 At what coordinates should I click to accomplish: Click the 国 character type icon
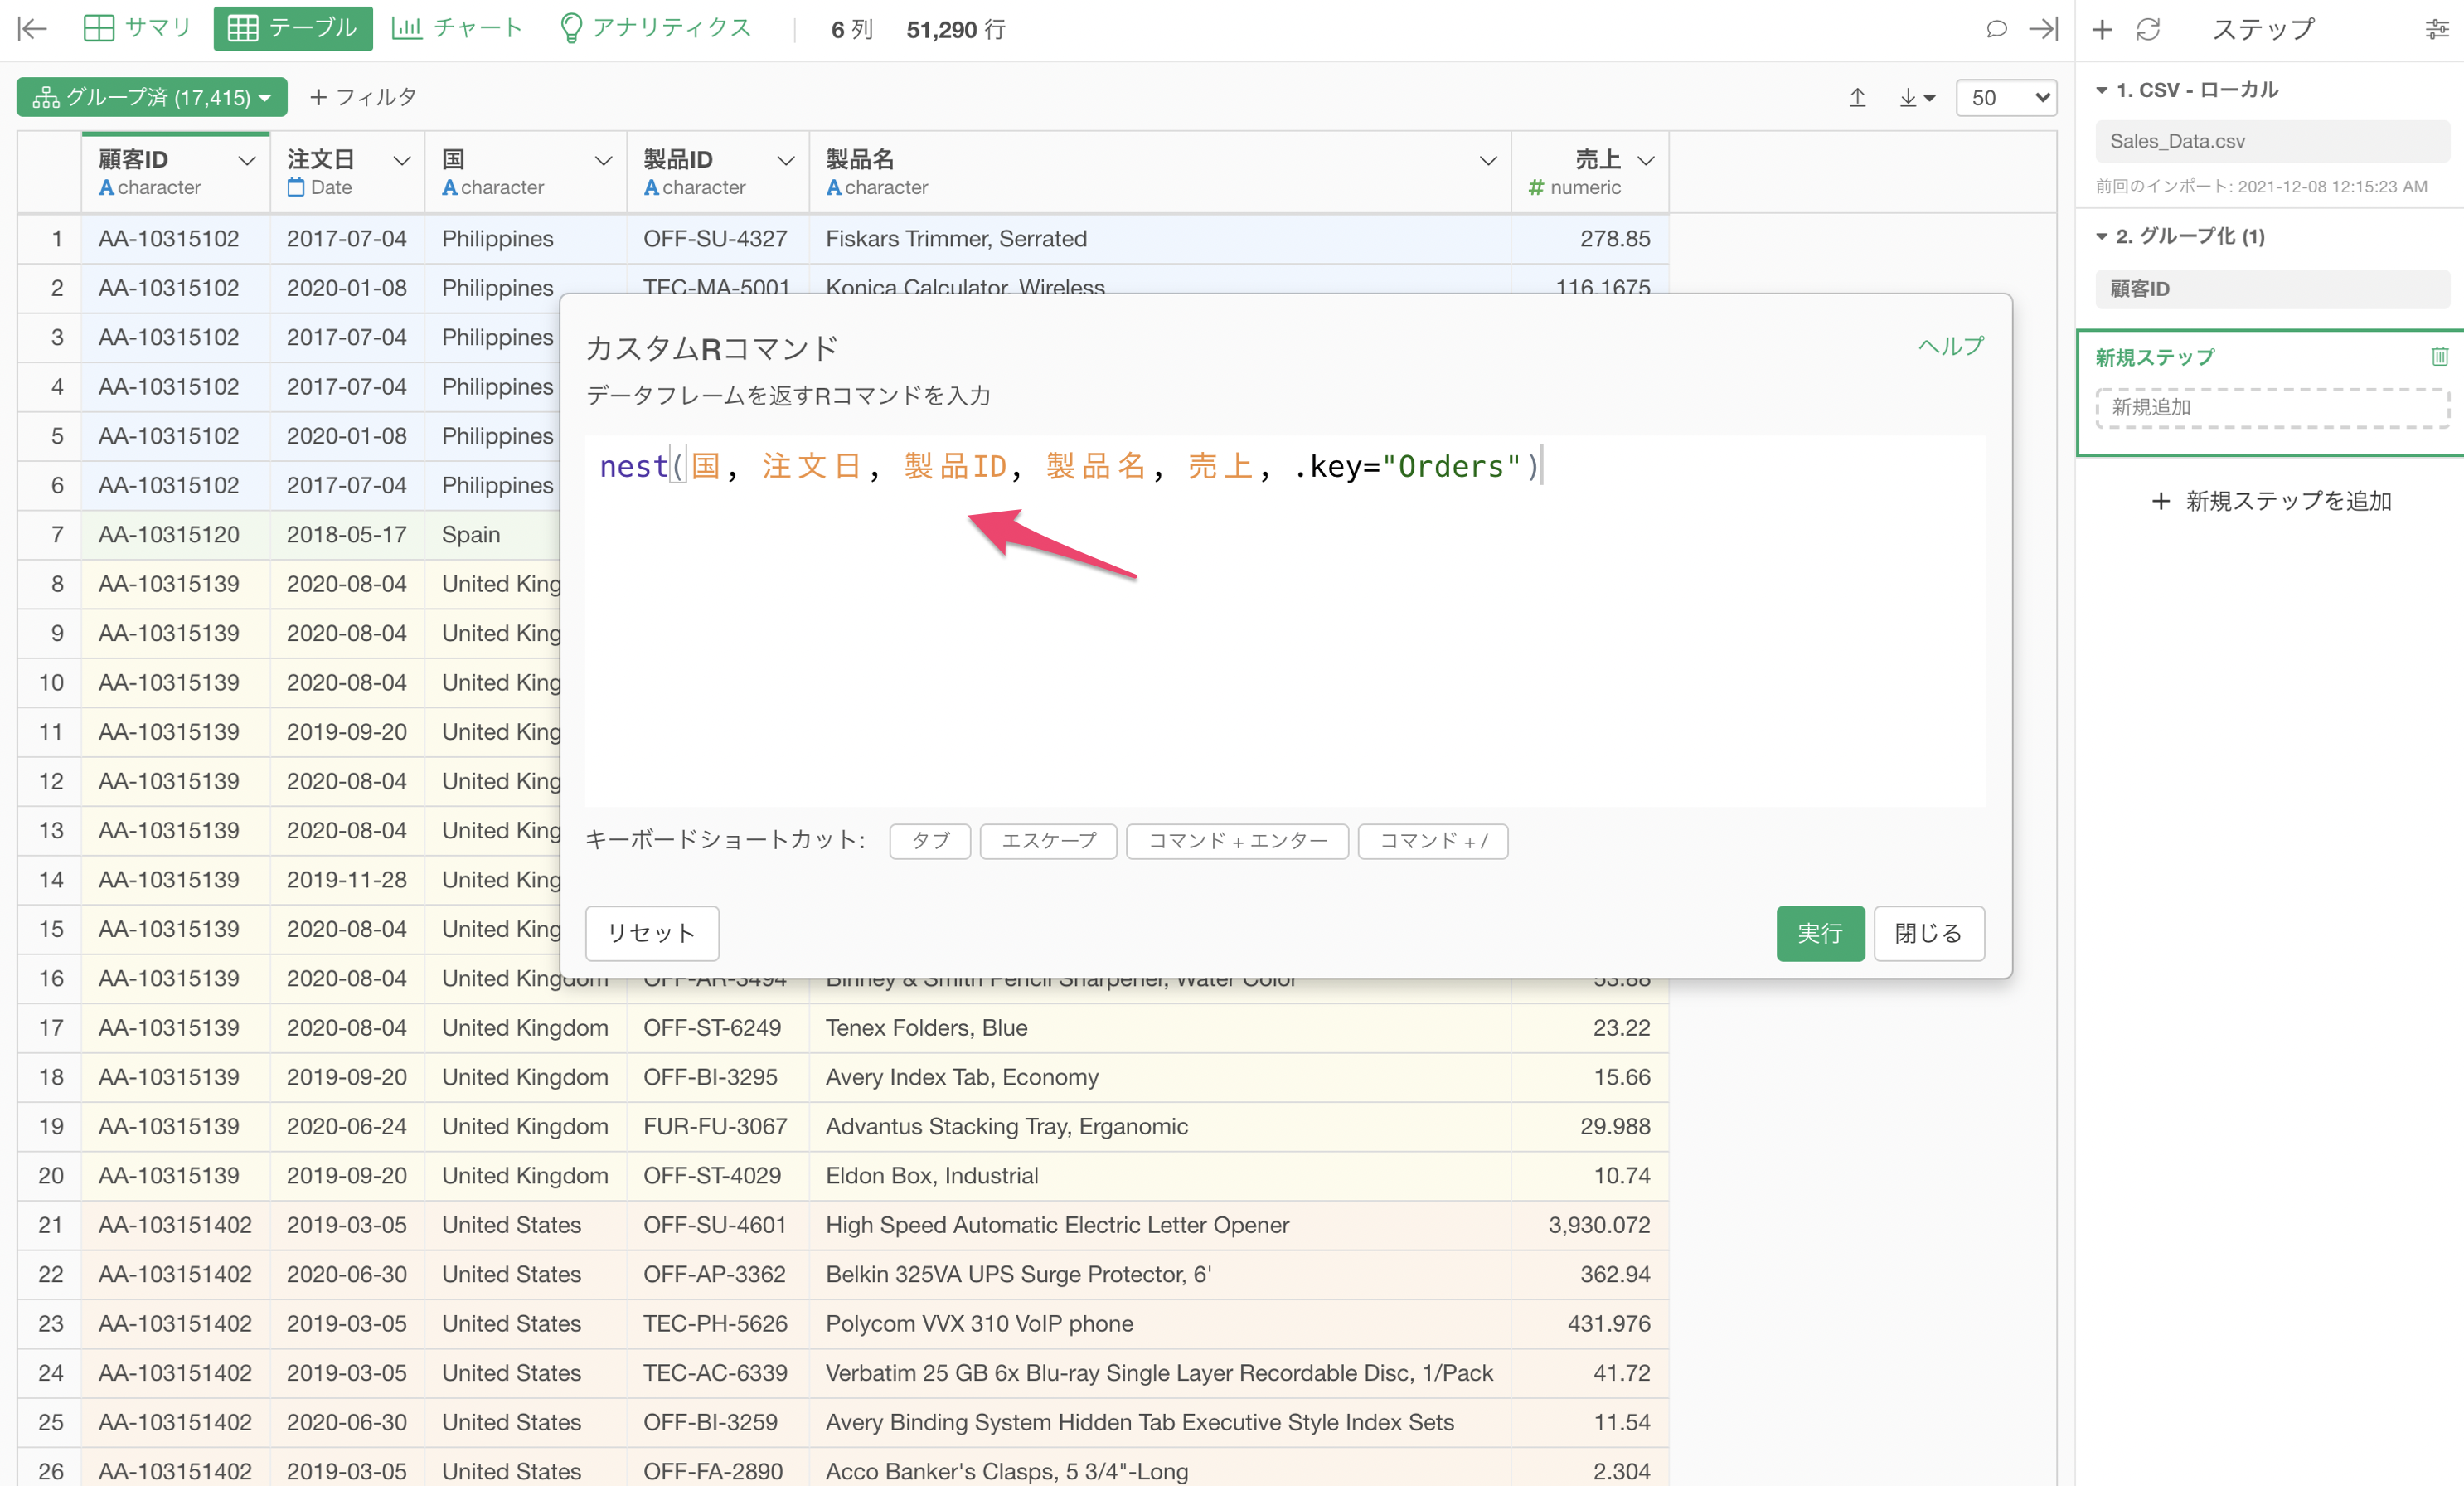click(450, 187)
